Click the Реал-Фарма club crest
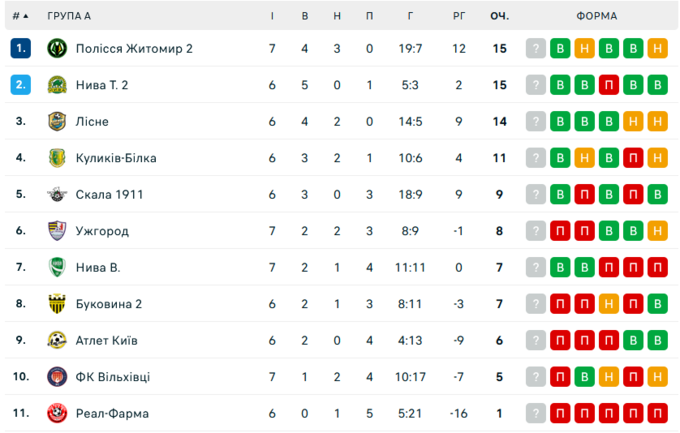680x433 pixels. 56,413
